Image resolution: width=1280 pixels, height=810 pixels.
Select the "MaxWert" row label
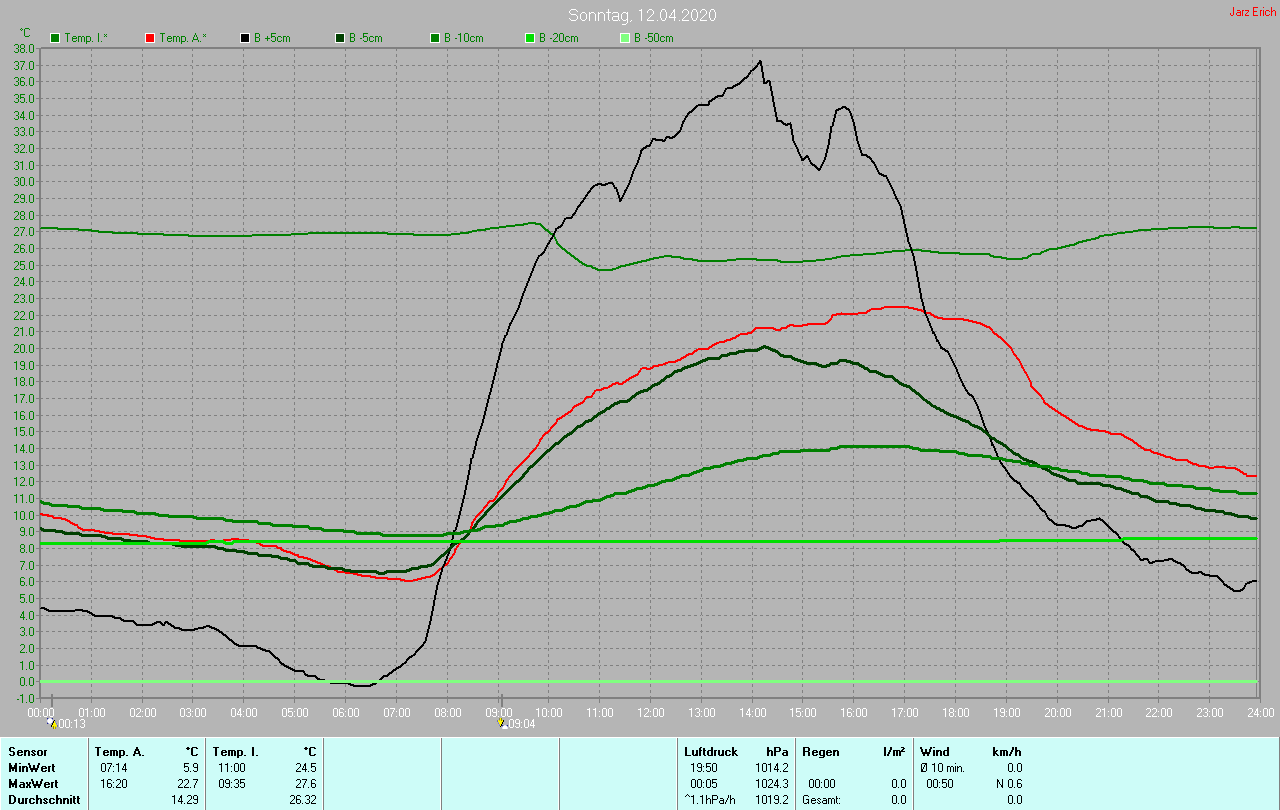[x=31, y=783]
